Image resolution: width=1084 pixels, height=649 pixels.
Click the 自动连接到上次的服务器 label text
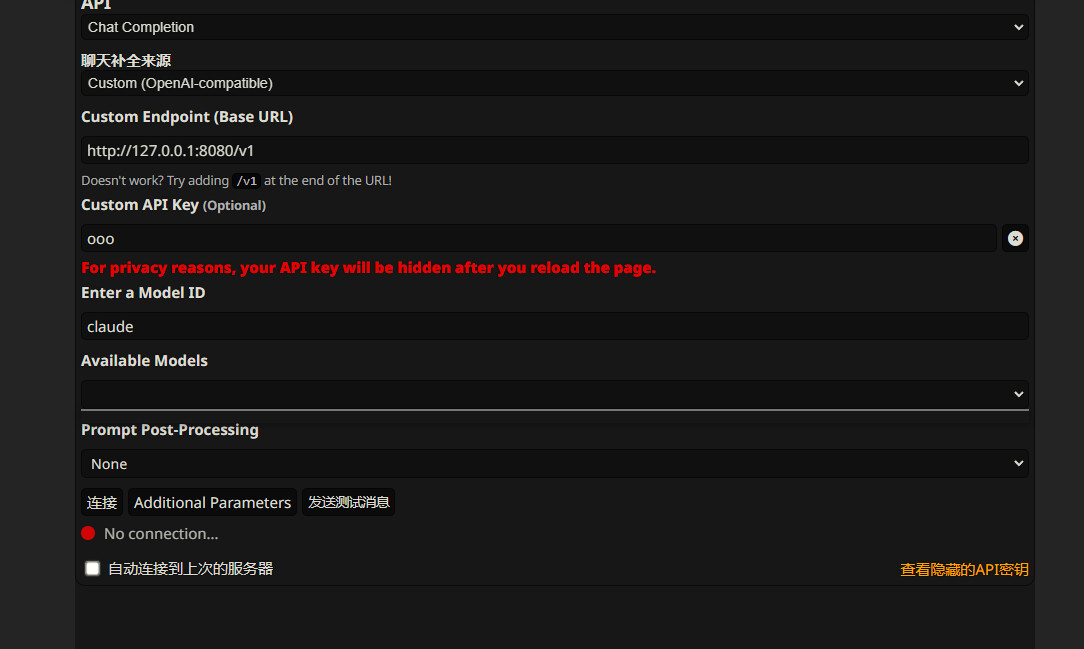(190, 569)
